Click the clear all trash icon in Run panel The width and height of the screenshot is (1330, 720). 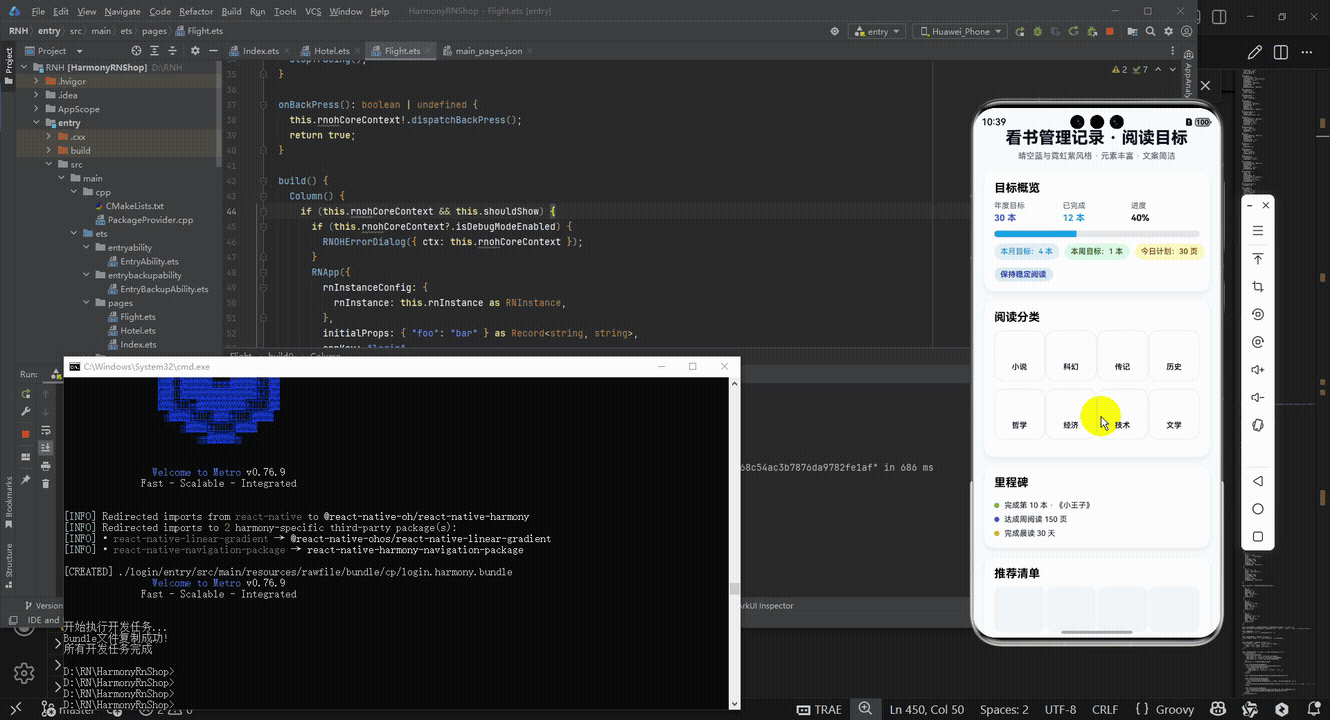pos(45,483)
